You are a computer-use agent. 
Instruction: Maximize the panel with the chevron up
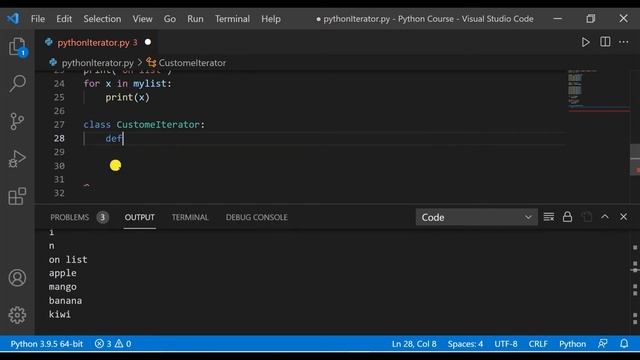[x=605, y=217]
